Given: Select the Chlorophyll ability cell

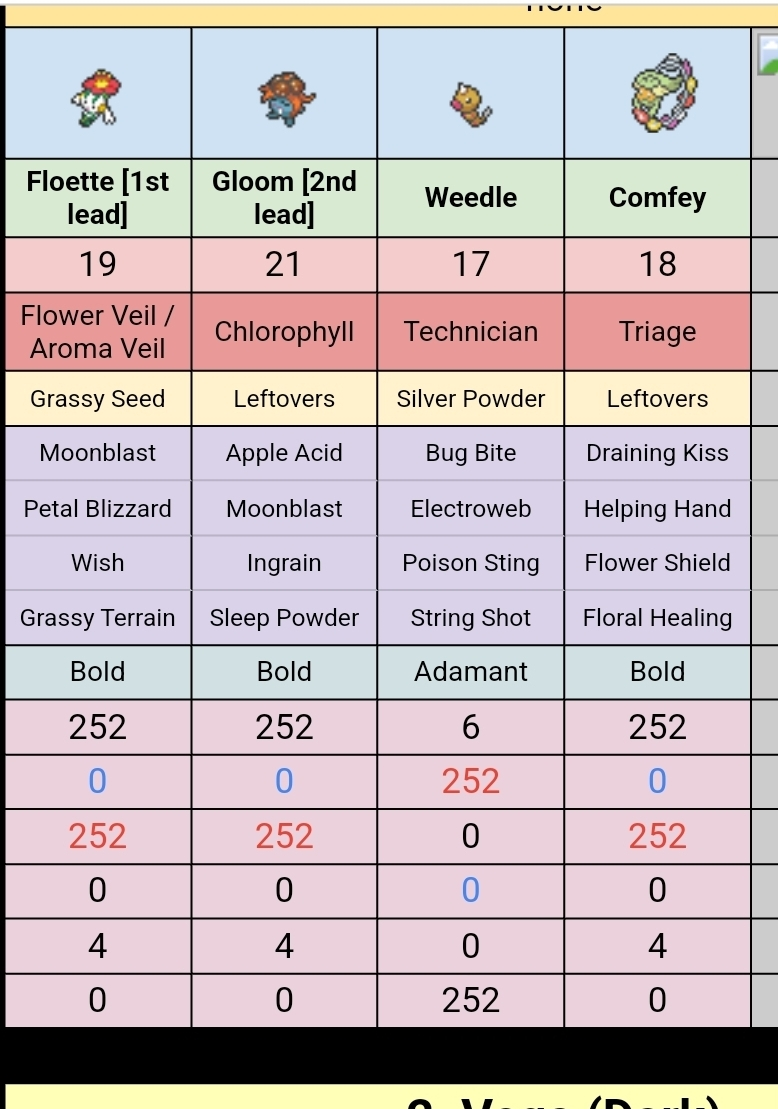Looking at the screenshot, I should click(x=284, y=332).
